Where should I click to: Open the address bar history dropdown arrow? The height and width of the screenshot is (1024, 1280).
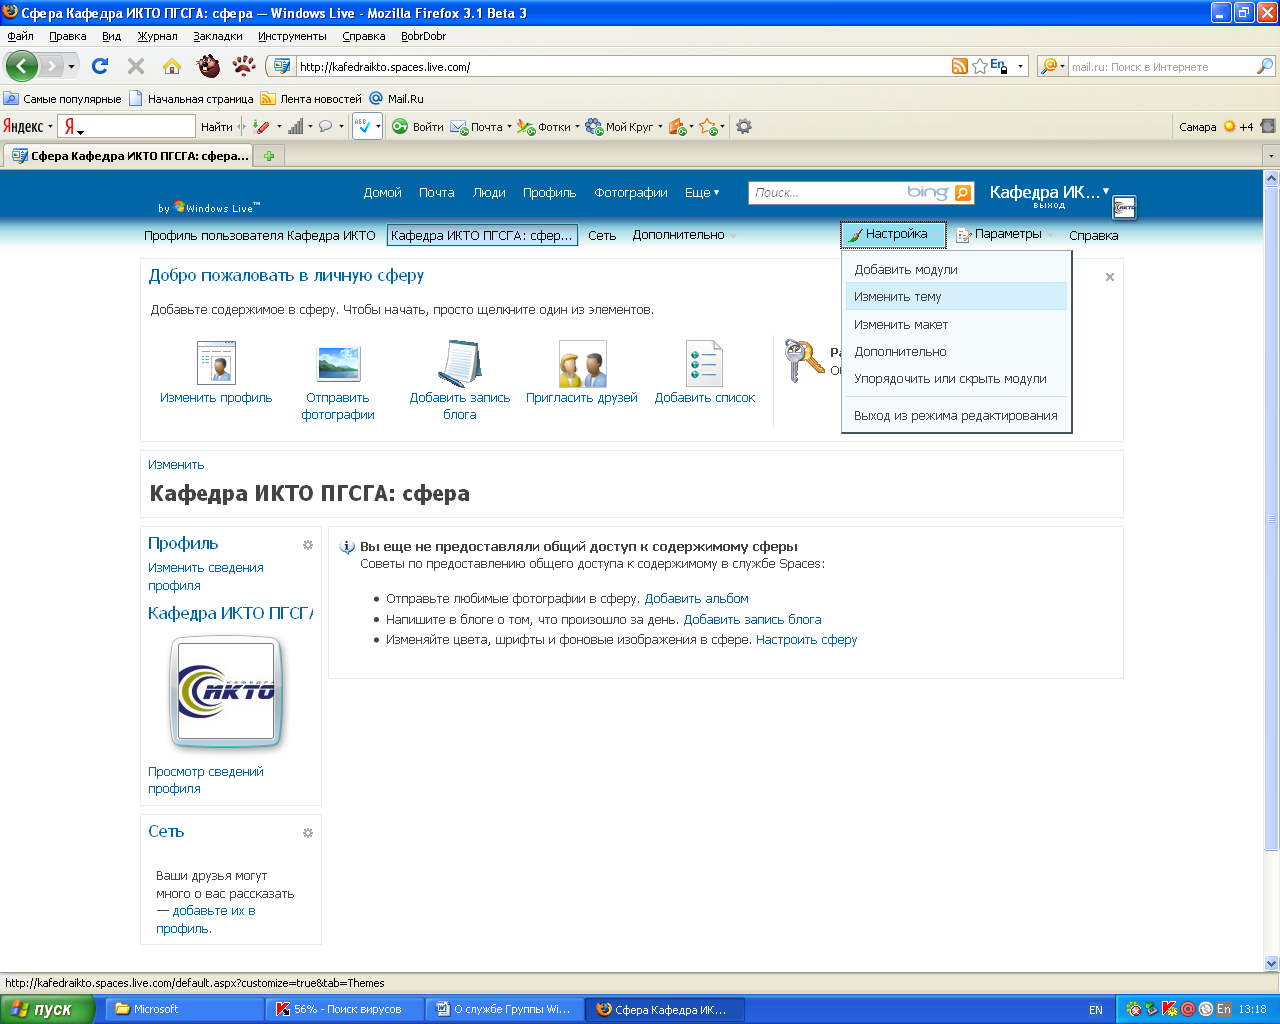click(1021, 67)
